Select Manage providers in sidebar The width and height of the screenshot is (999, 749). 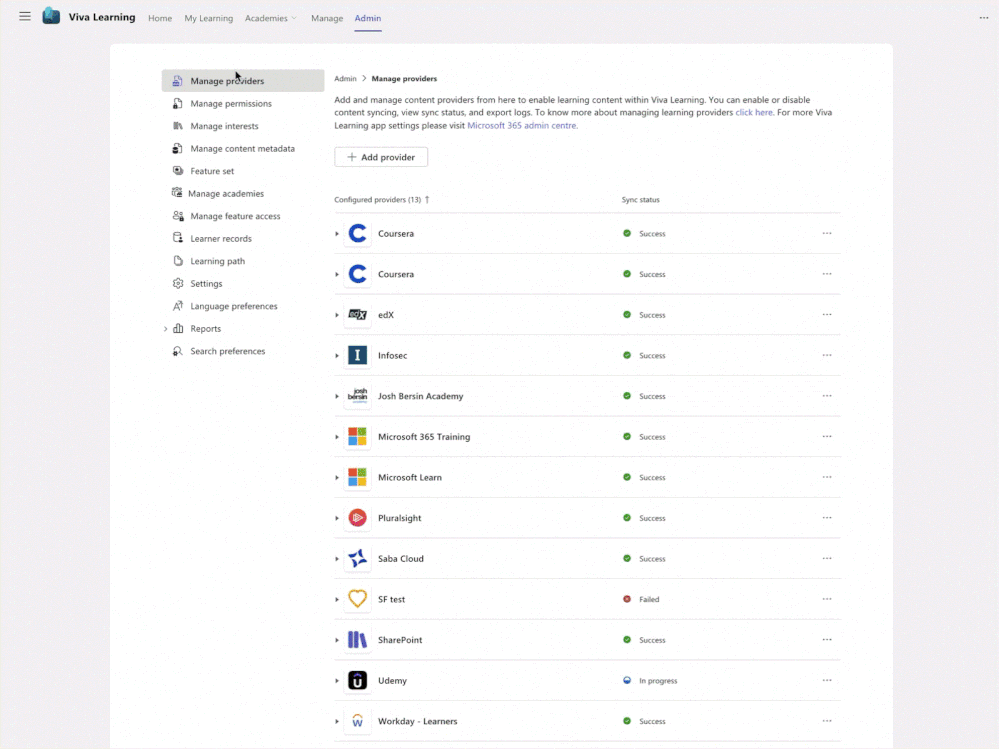coord(243,81)
